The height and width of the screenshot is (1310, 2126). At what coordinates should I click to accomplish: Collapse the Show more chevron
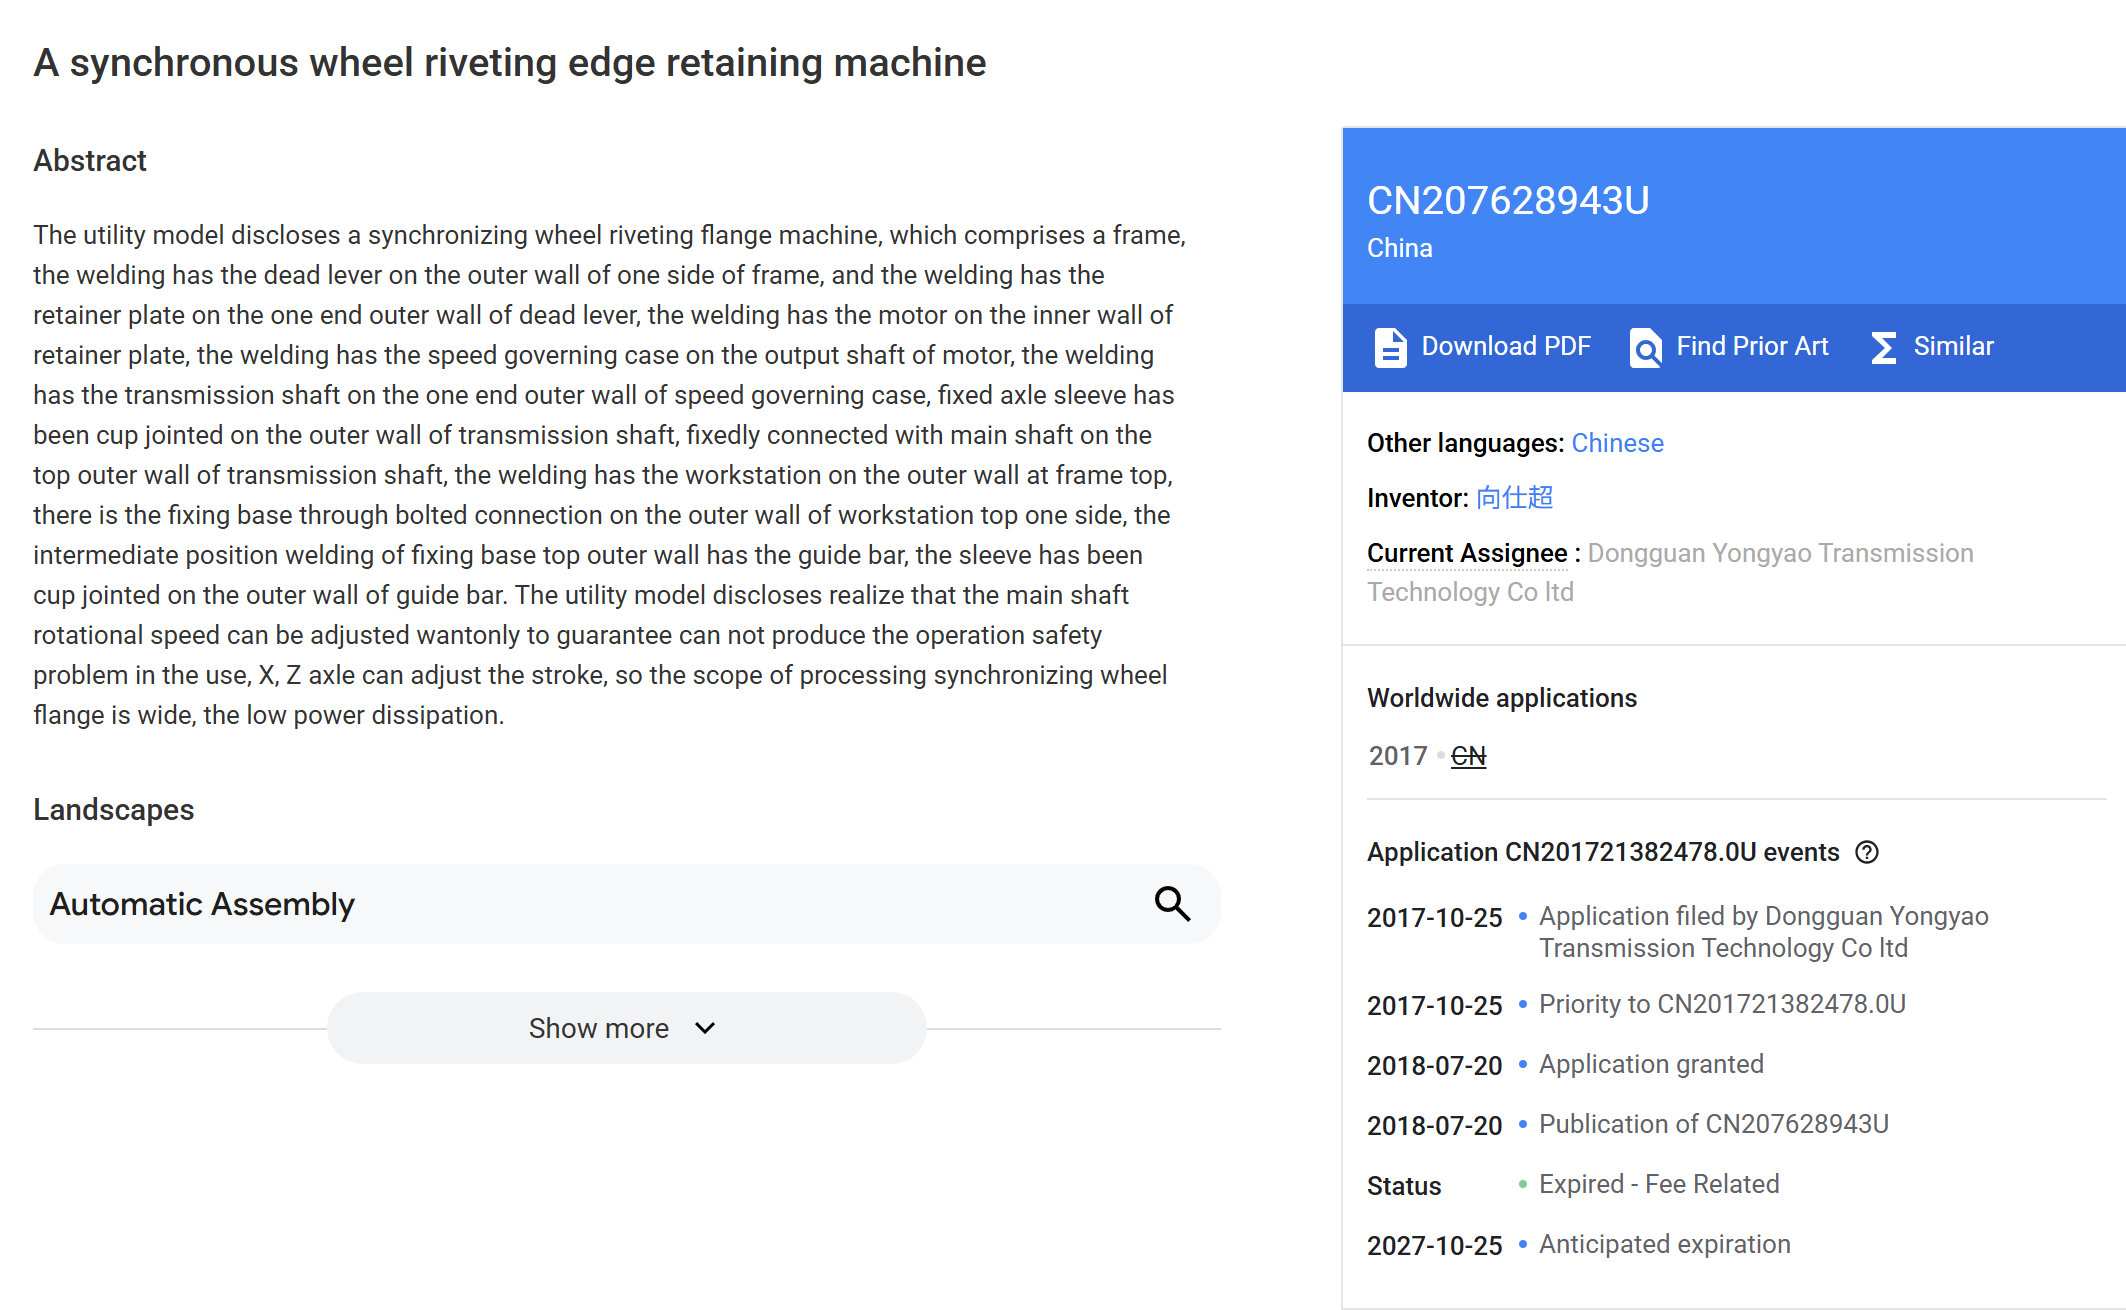(704, 1028)
